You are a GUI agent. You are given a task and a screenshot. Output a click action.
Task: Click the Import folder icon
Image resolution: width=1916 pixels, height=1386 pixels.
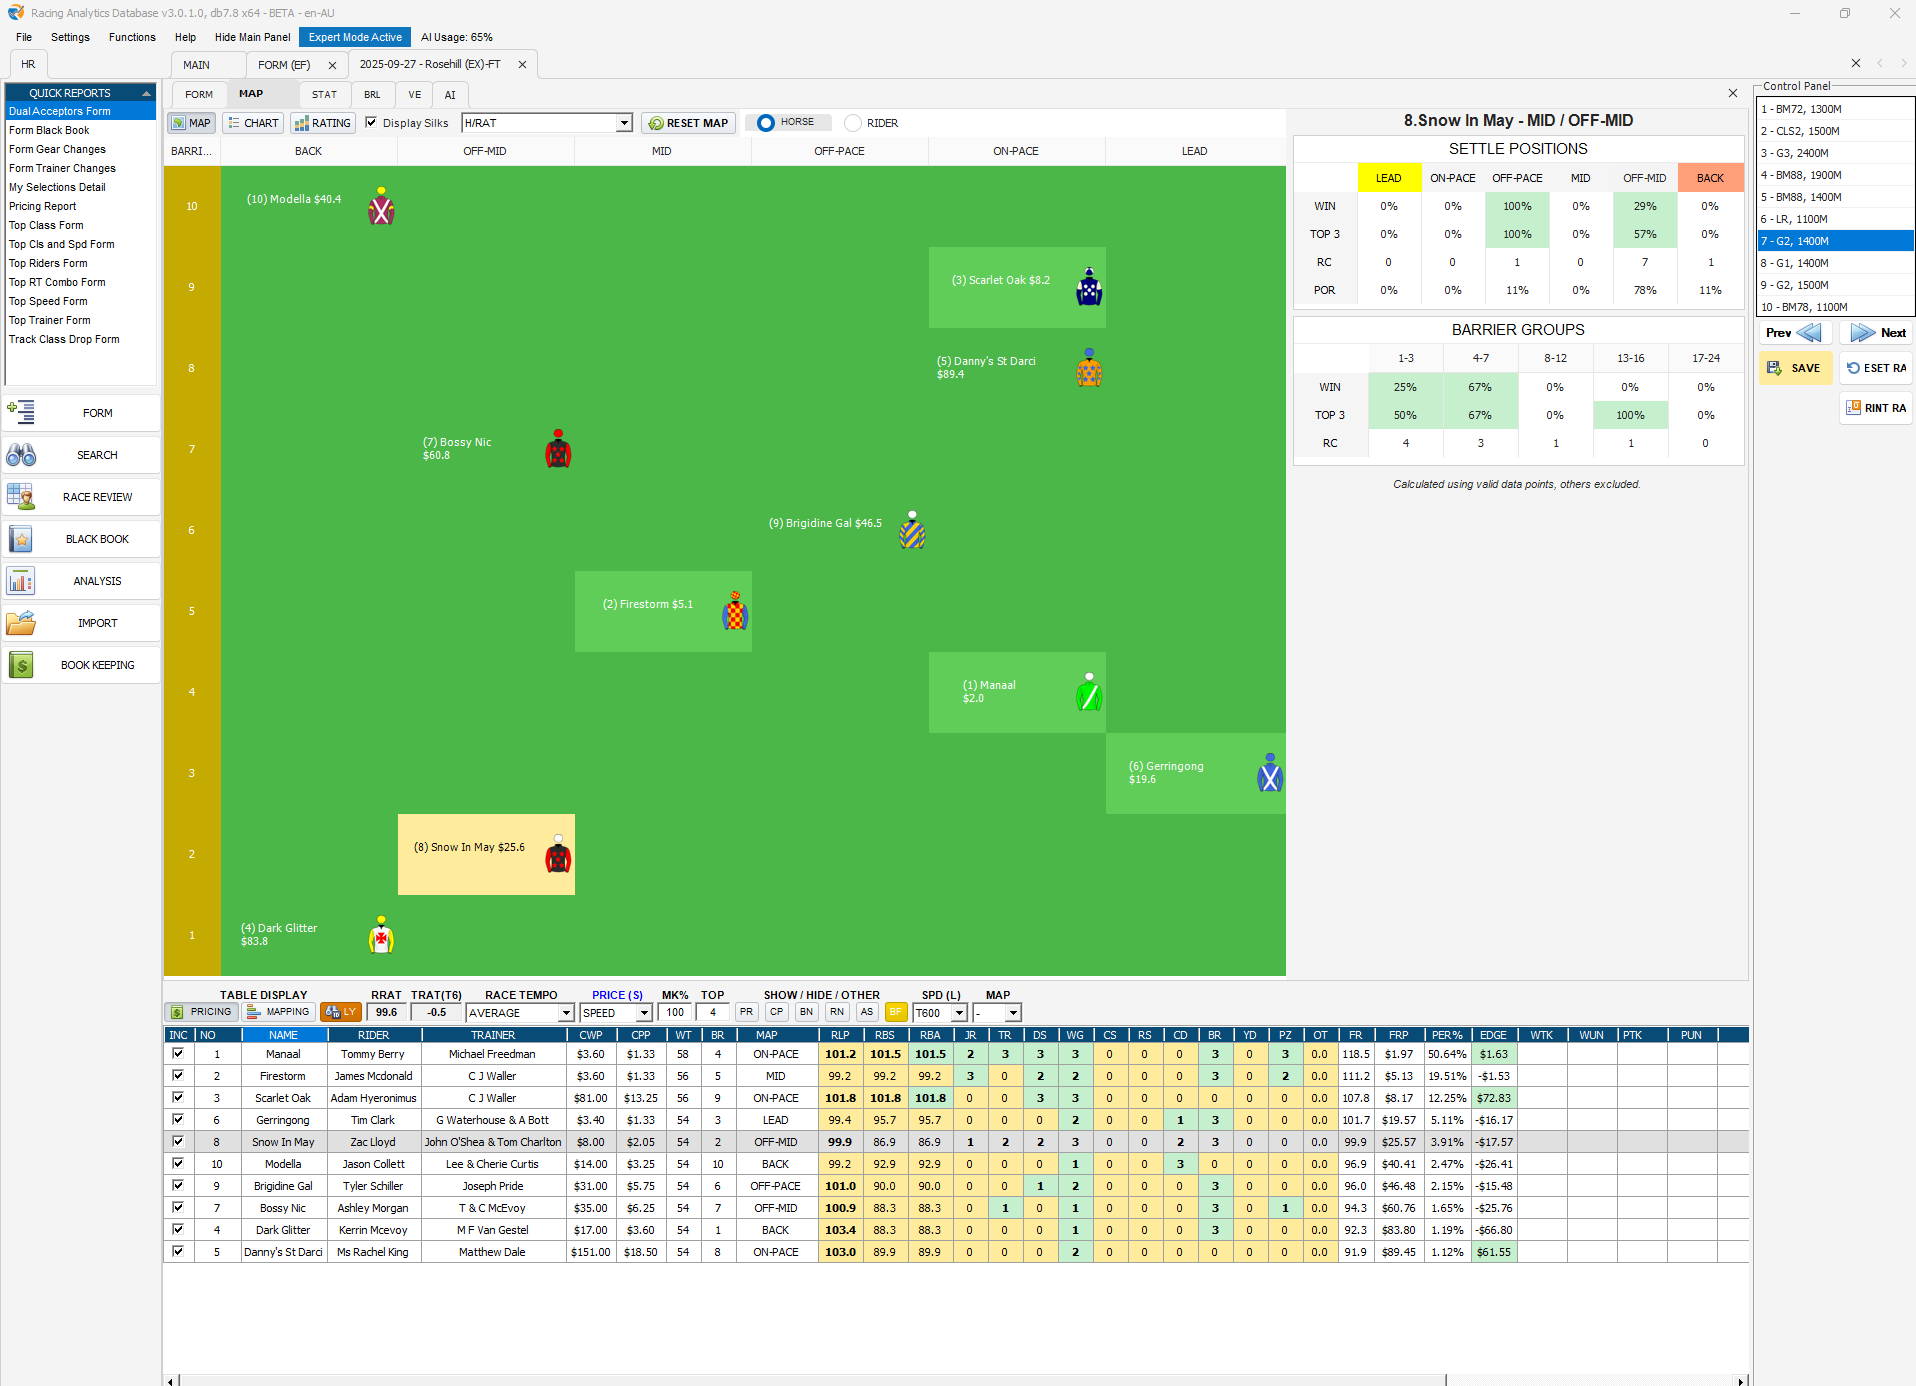[21, 623]
